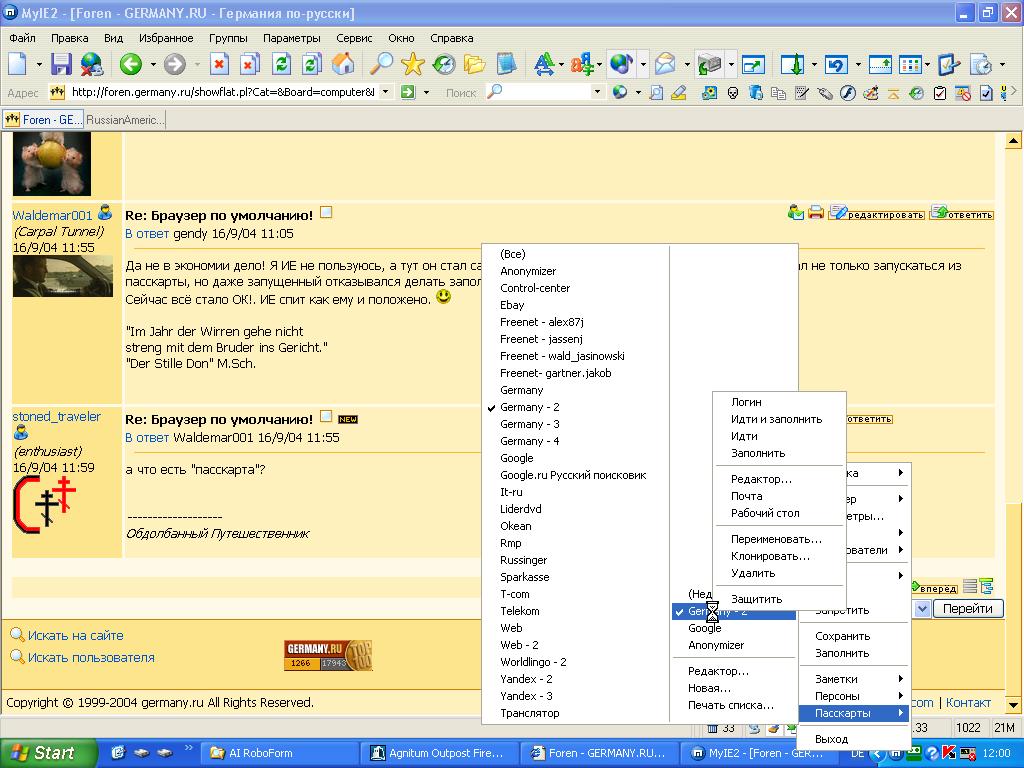
Task: Switch to the RussianAmeric... tab
Action: point(125,120)
